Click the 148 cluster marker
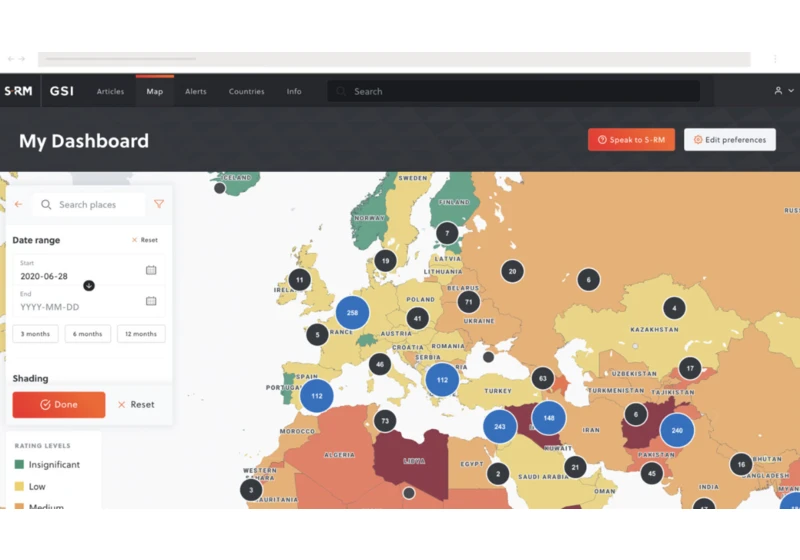800x560 pixels. (548, 418)
